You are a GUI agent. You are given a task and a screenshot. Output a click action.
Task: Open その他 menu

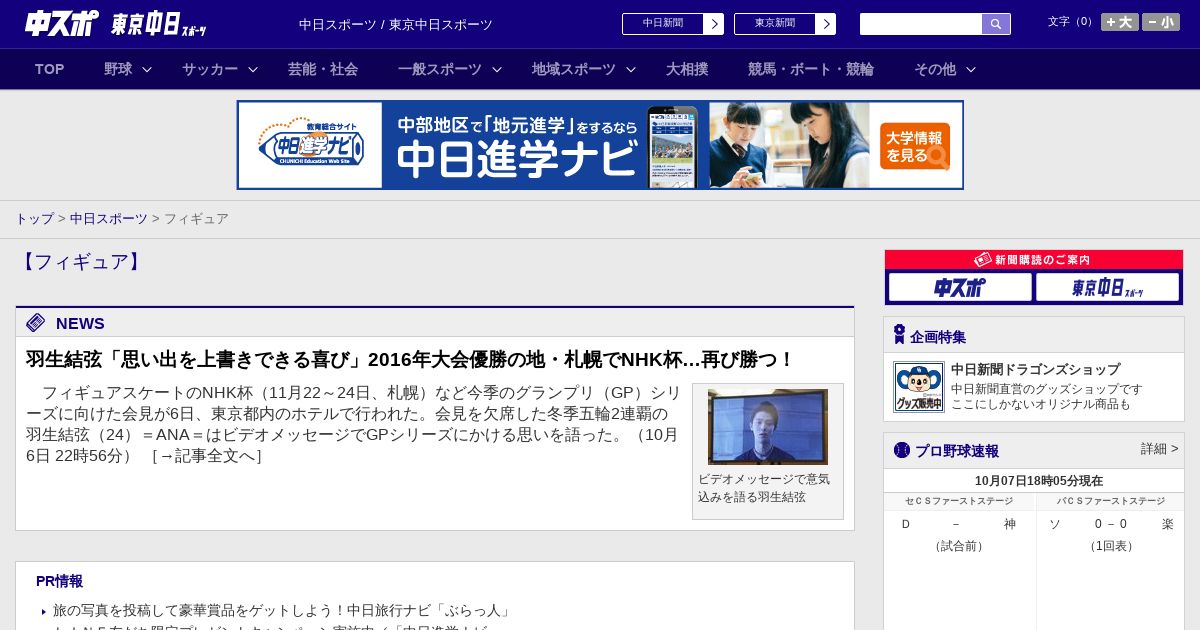(935, 69)
